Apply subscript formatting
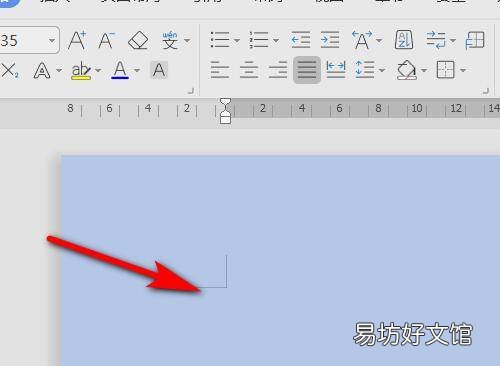 pyautogui.click(x=10, y=71)
